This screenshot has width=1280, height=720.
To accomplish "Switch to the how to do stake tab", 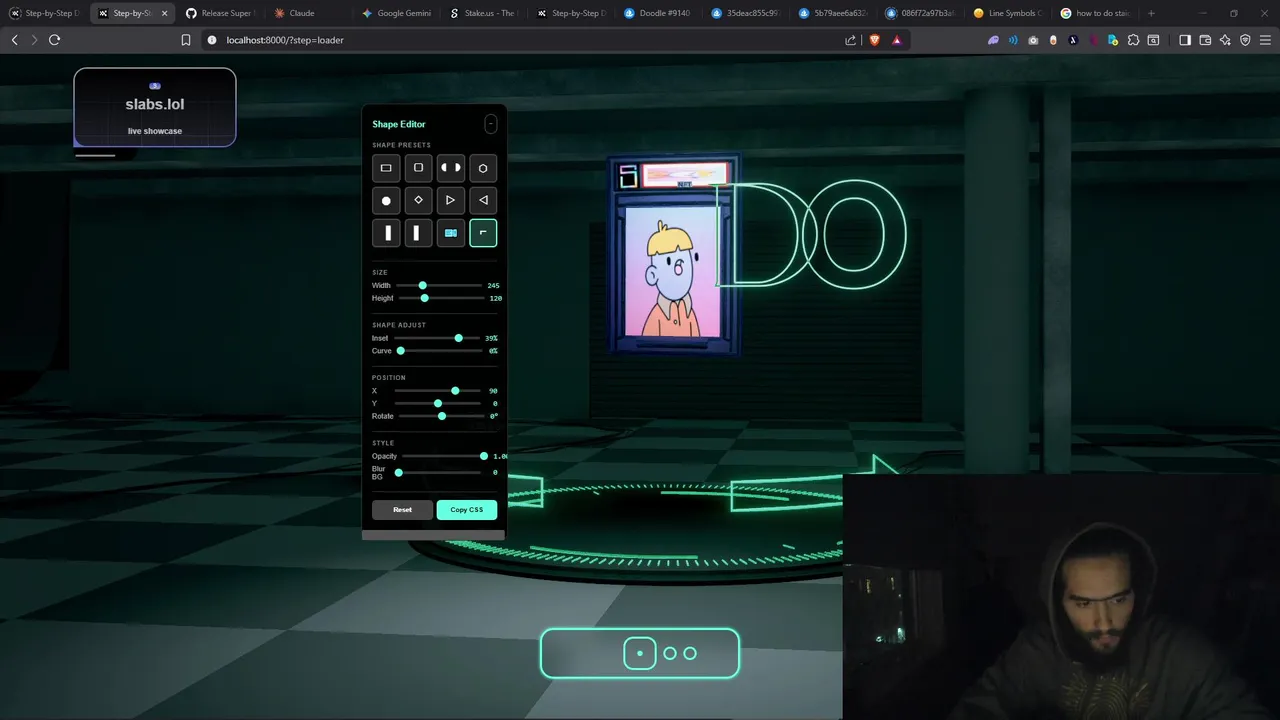I will (1095, 13).
